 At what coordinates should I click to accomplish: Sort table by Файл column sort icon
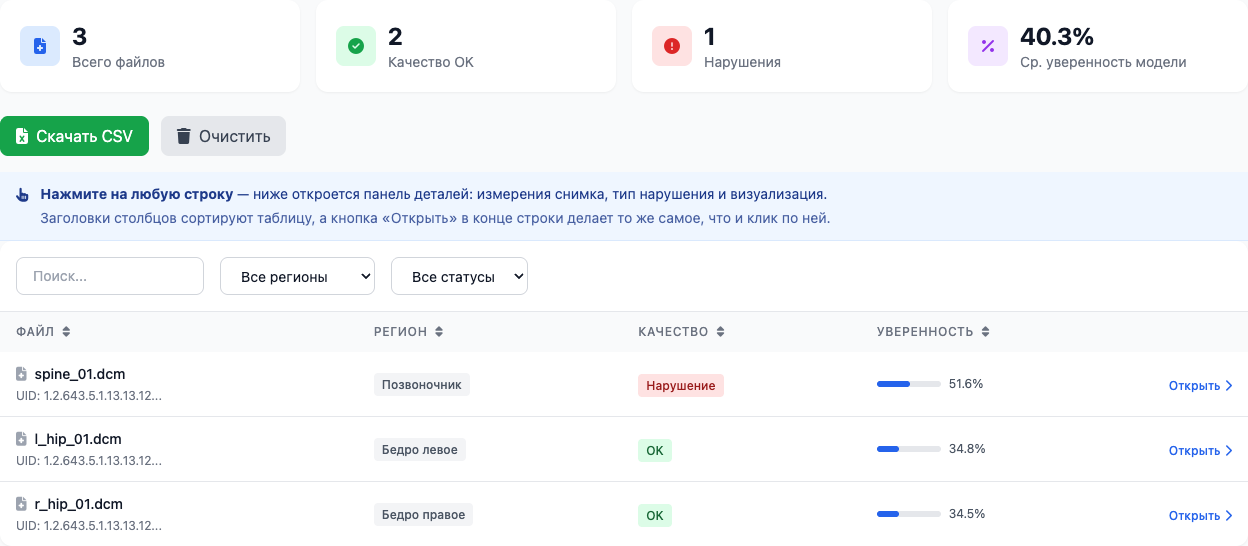(x=67, y=332)
